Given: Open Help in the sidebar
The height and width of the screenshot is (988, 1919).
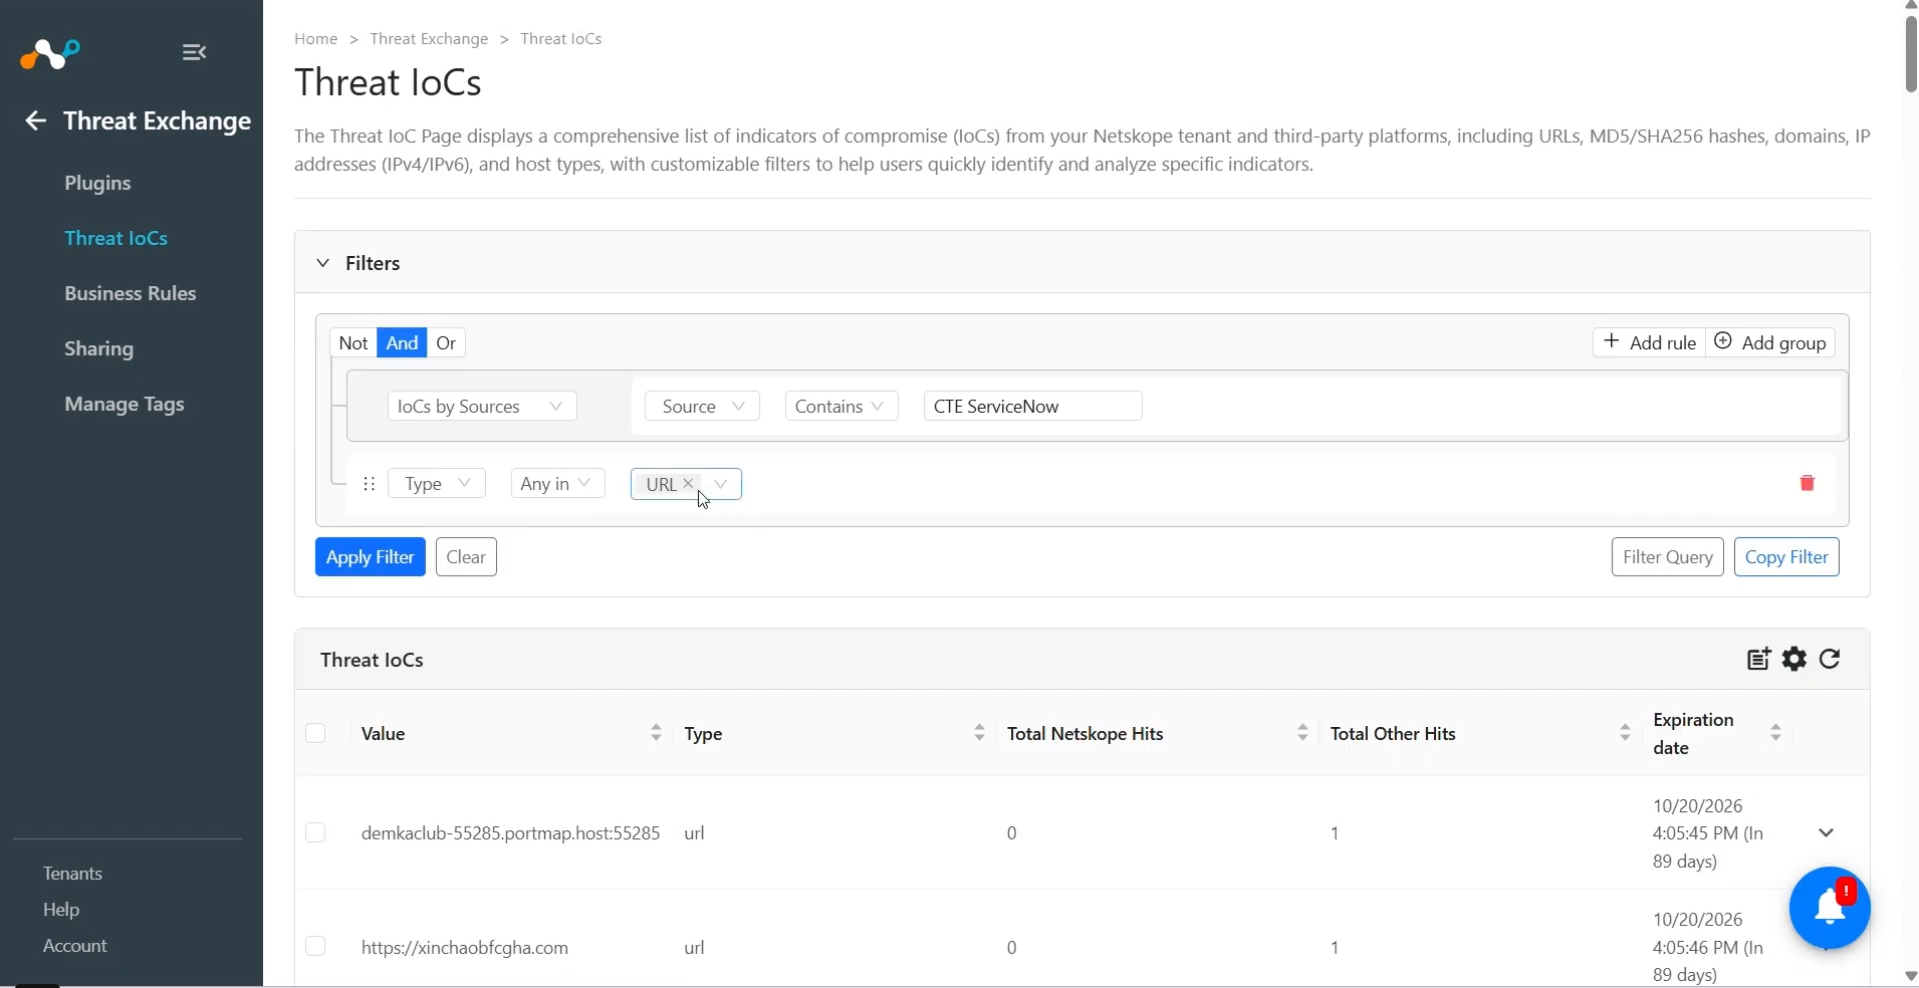Looking at the screenshot, I should pyautogui.click(x=61, y=909).
